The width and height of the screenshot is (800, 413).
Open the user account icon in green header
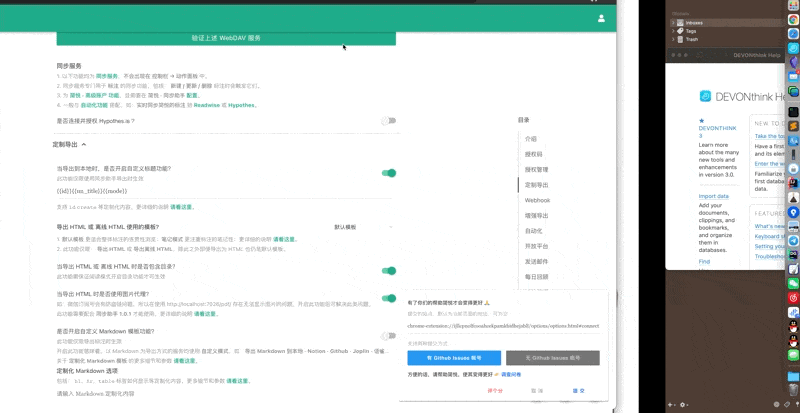pos(601,18)
